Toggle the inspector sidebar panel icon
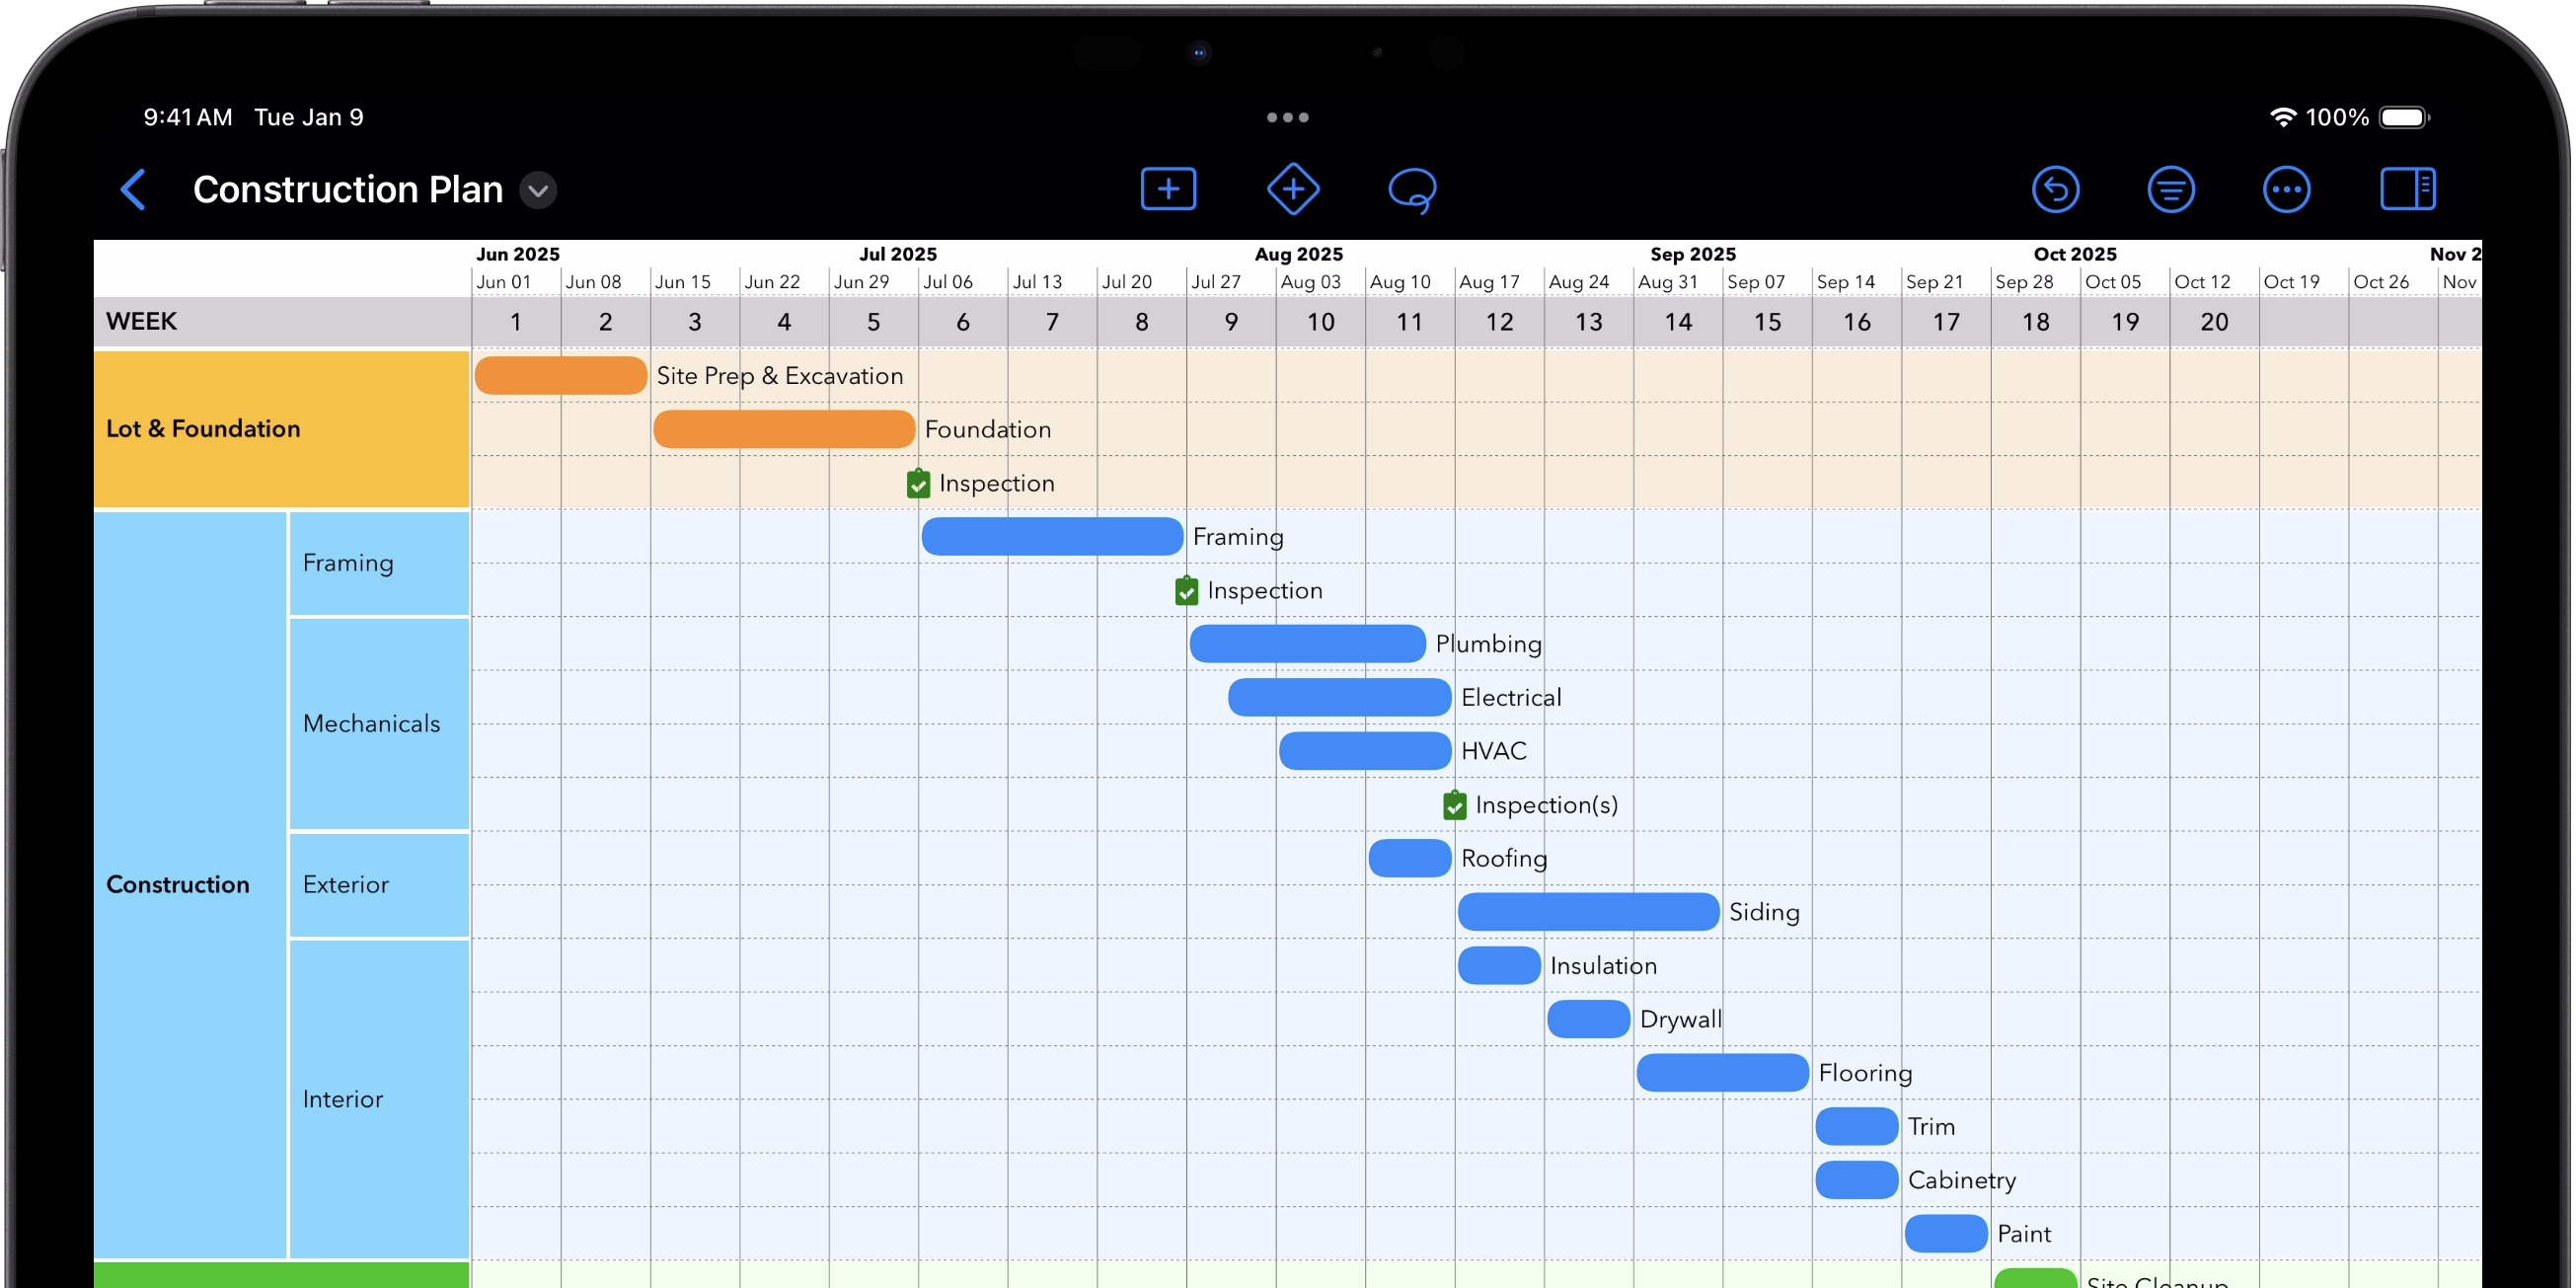This screenshot has height=1288, width=2576. tap(2408, 189)
